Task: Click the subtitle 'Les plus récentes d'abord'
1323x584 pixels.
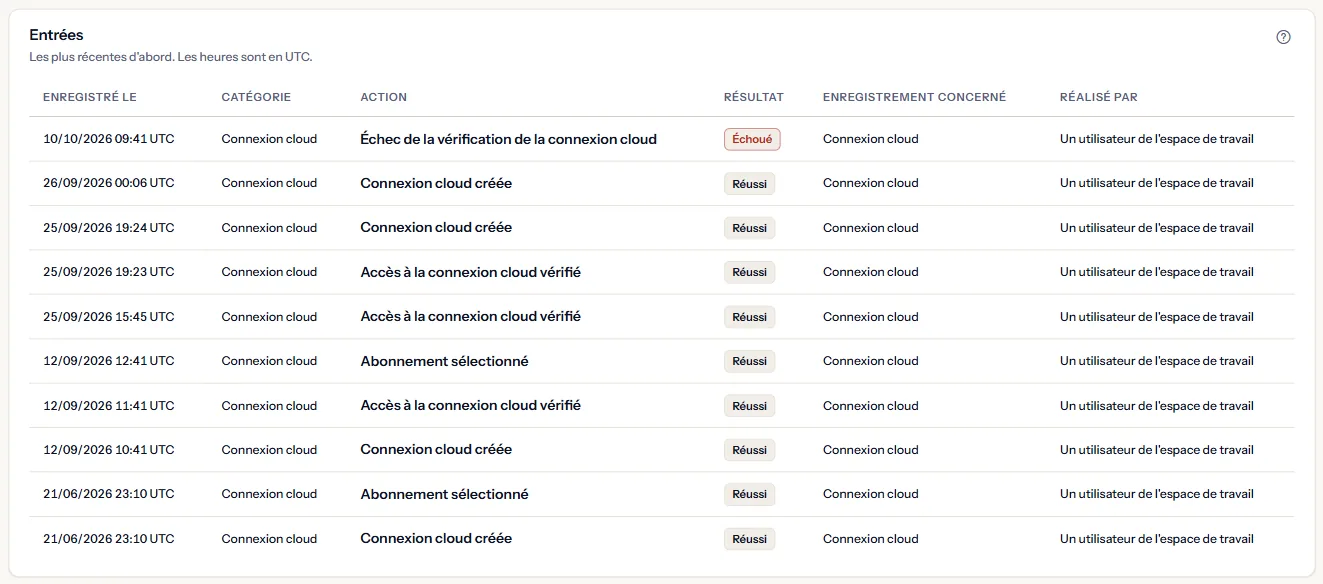Action: click(x=102, y=57)
